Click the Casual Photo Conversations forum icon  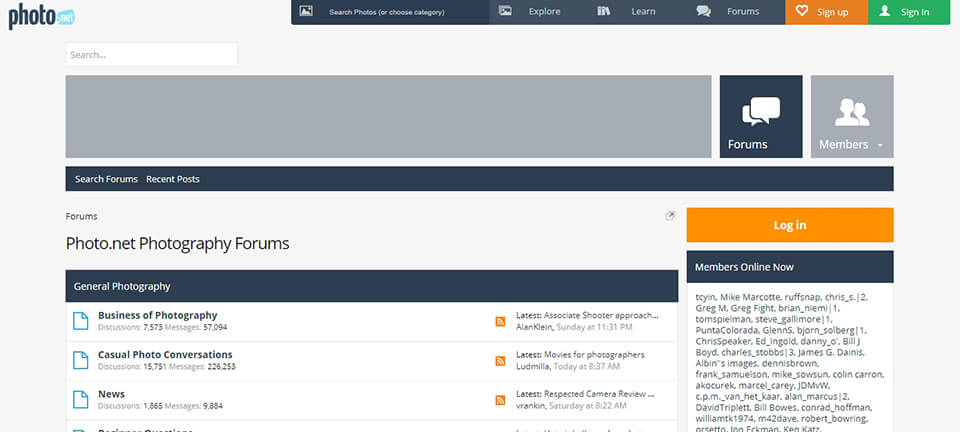(81, 360)
